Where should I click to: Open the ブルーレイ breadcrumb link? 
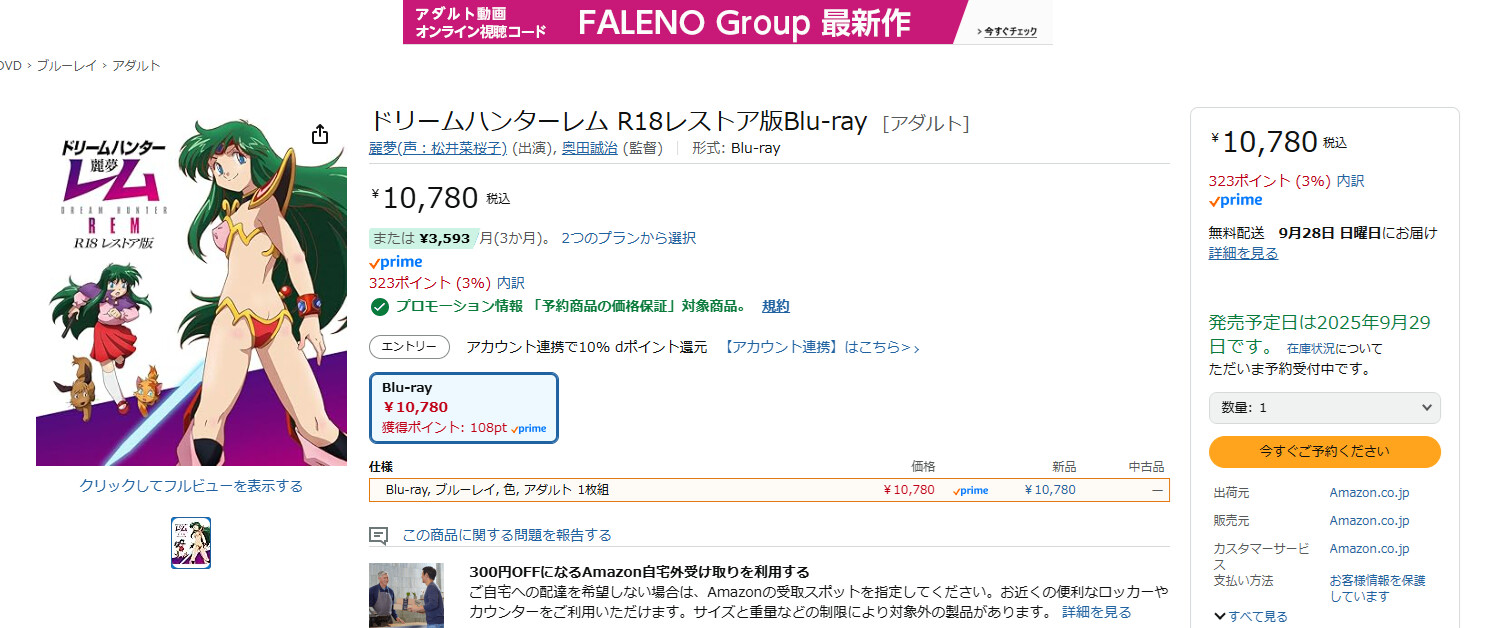(x=67, y=66)
